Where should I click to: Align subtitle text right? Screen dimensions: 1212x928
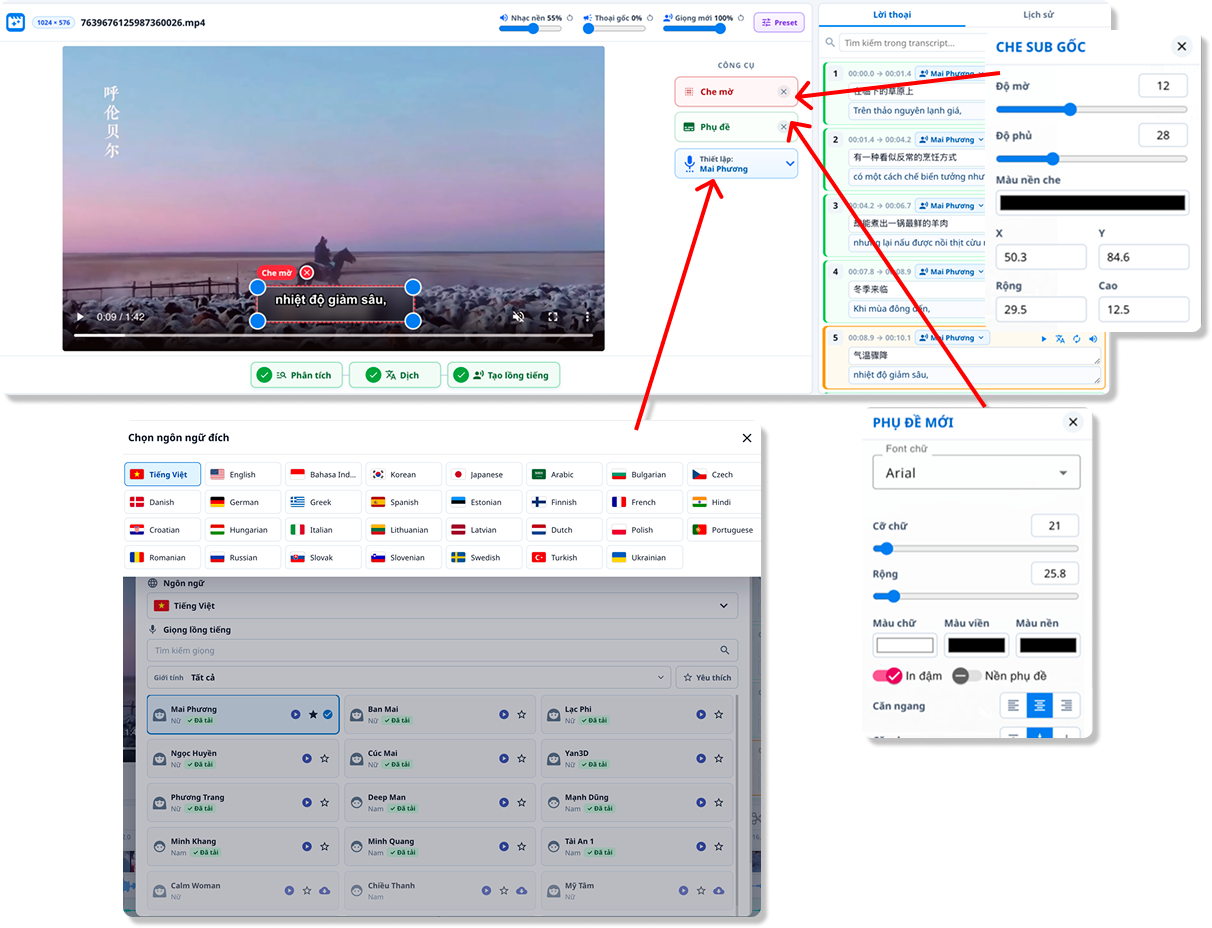click(1066, 706)
